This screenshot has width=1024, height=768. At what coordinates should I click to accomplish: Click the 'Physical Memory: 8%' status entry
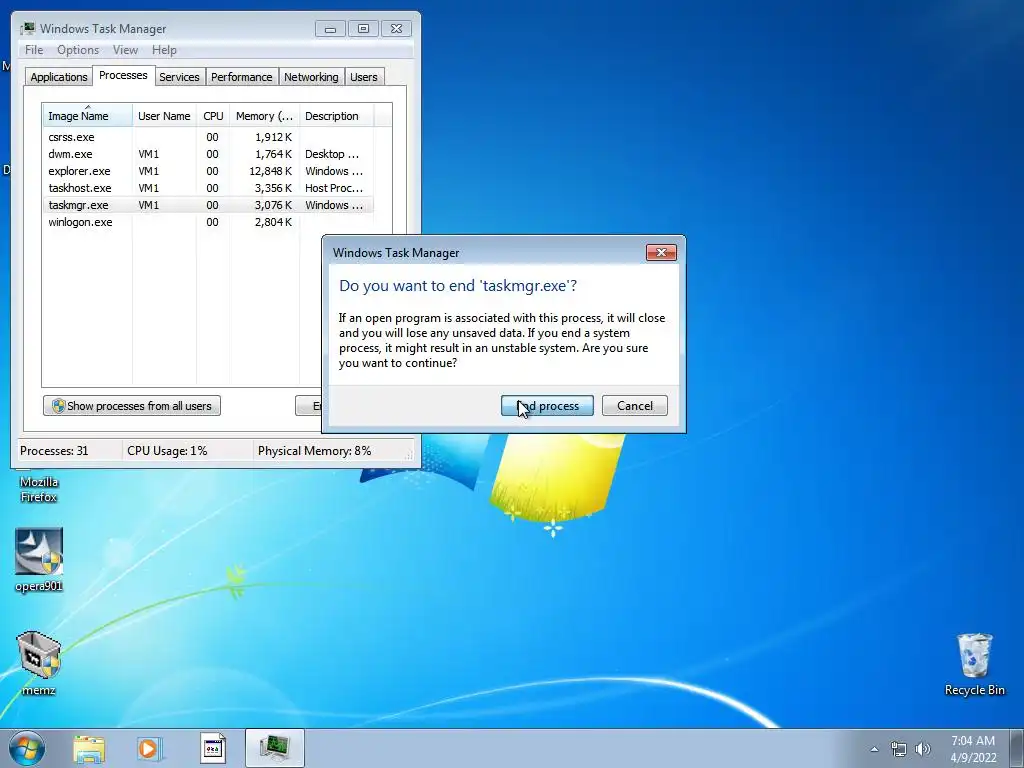point(314,451)
